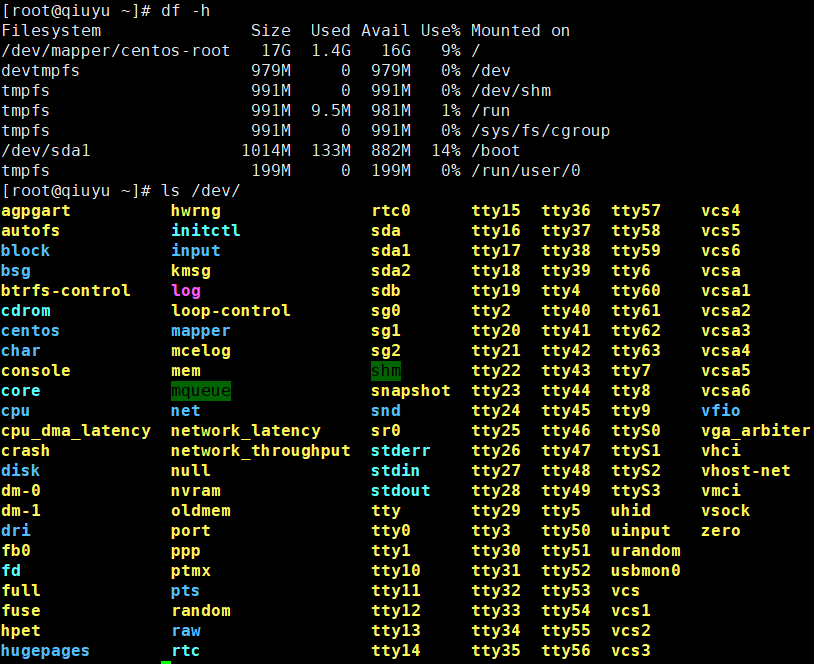Click the "sdb" disk entry
Viewport: 814px width, 664px height.
(386, 291)
